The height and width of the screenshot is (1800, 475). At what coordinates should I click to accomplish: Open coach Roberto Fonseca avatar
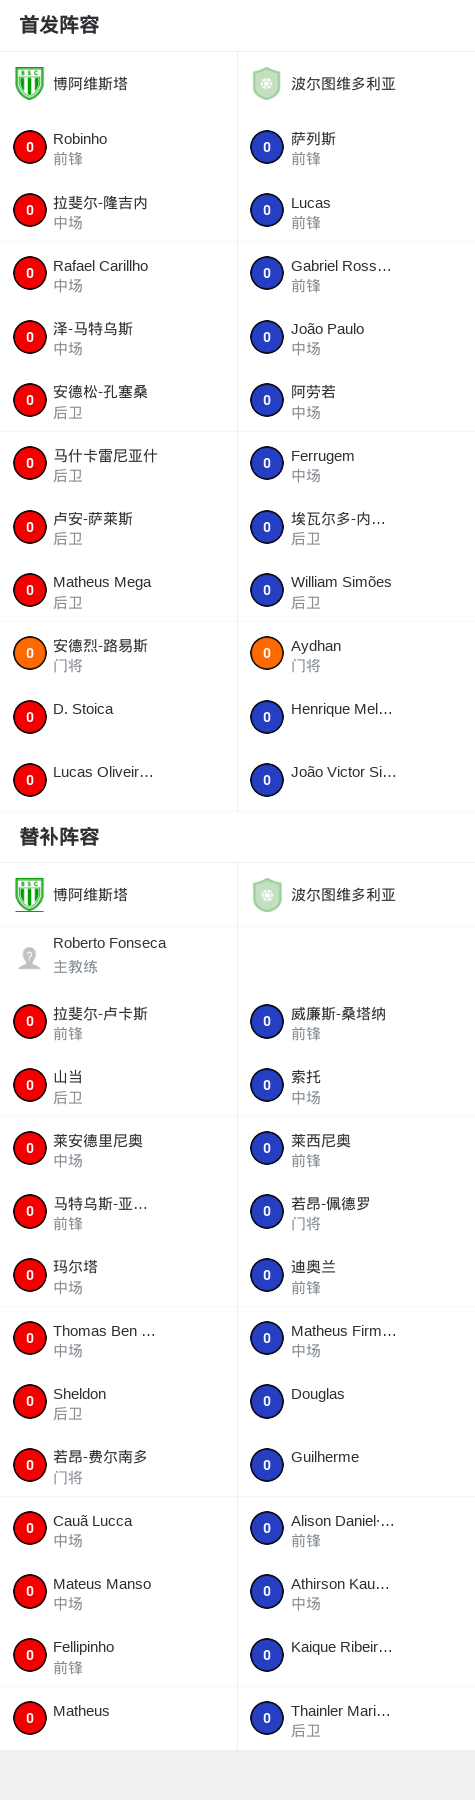click(30, 957)
